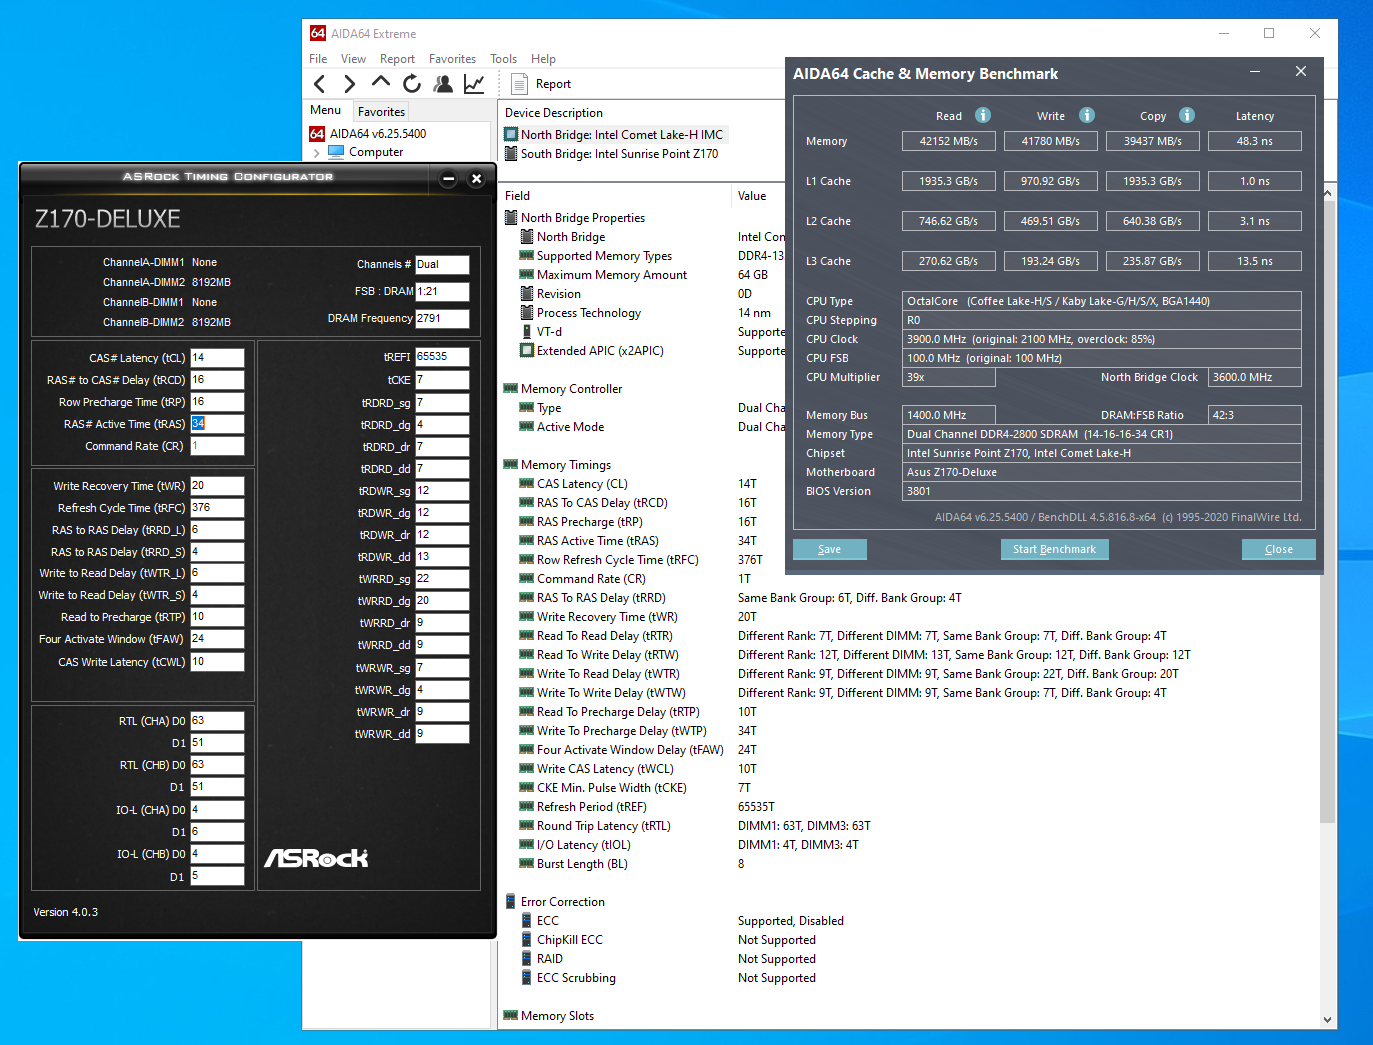Click the Read column info icon
Screen dimensions: 1373x1045
coord(983,115)
